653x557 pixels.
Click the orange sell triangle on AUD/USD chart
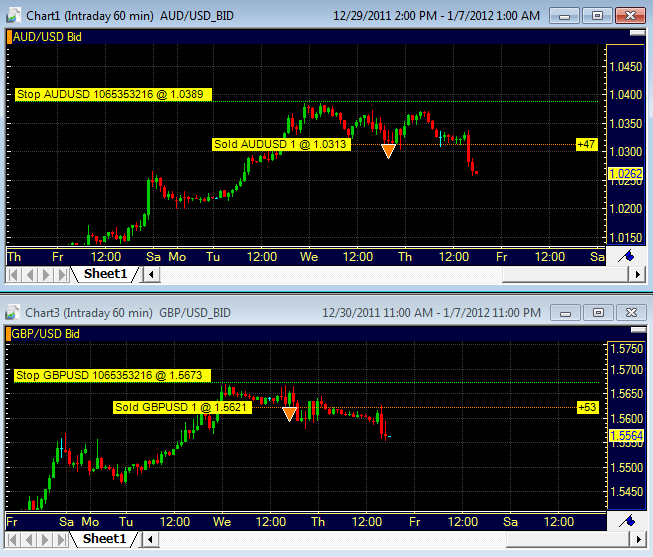point(388,151)
